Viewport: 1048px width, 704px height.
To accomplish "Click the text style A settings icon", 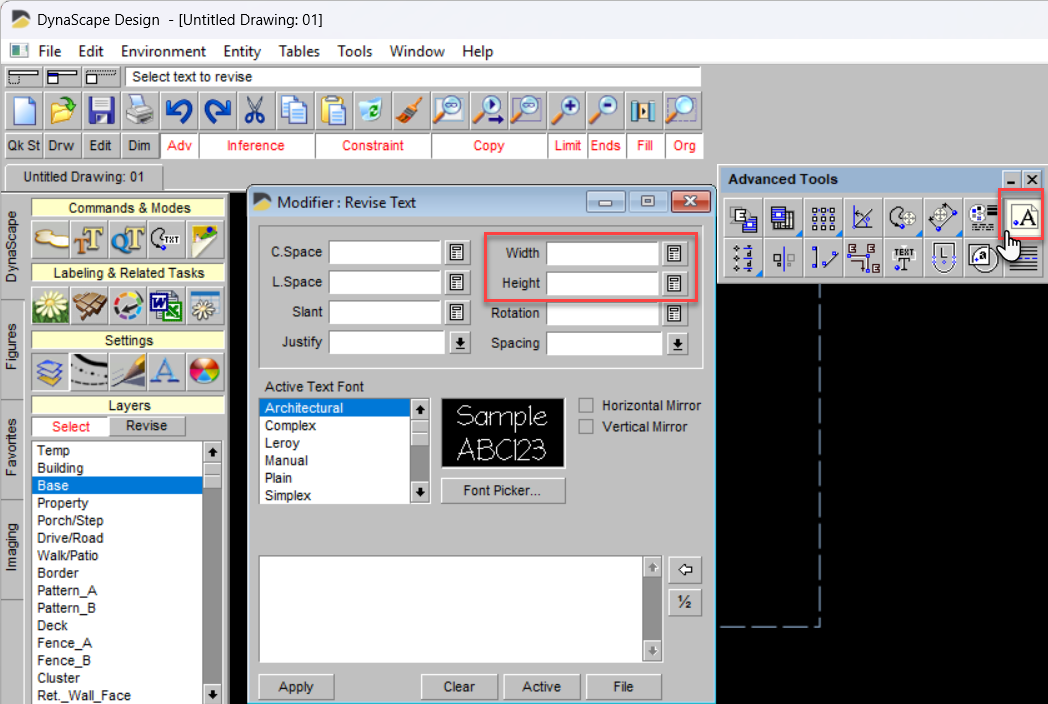I will 166,371.
